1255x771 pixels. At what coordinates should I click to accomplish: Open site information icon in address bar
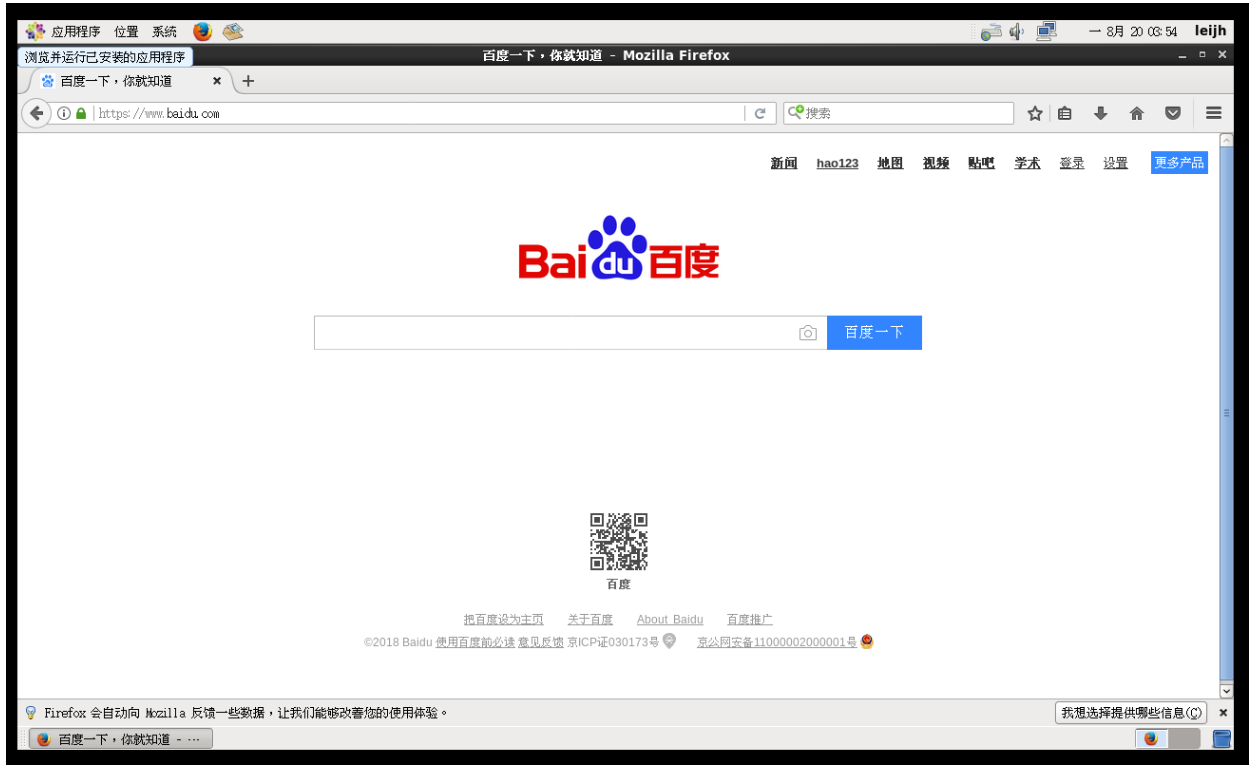click(64, 113)
